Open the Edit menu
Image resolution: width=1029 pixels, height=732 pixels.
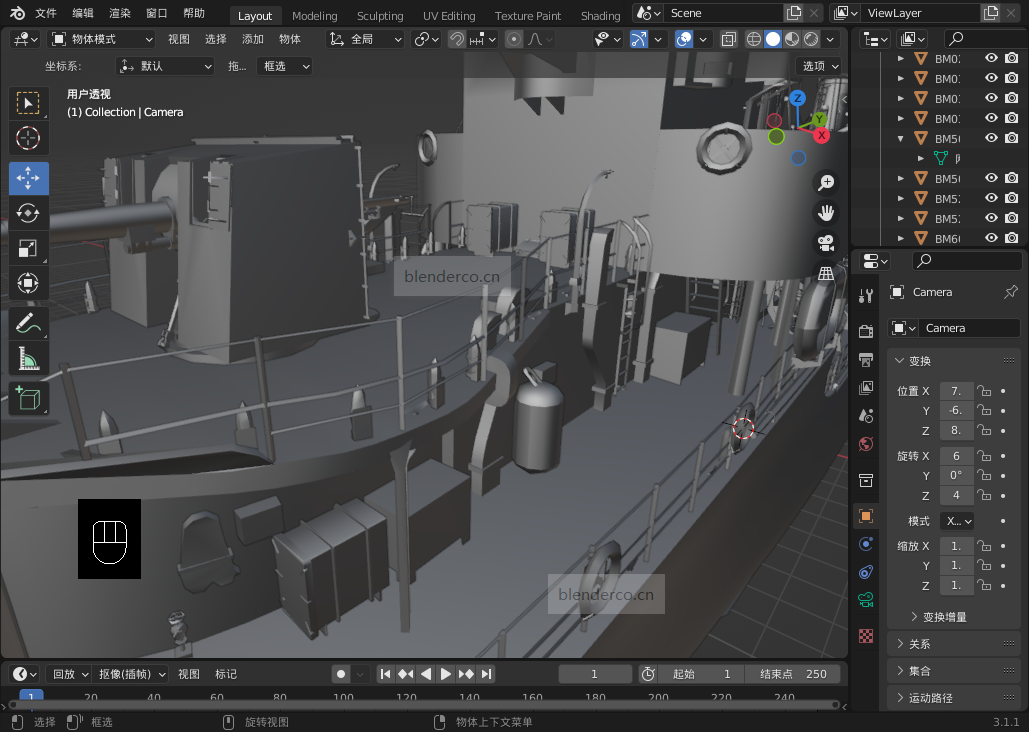point(83,13)
